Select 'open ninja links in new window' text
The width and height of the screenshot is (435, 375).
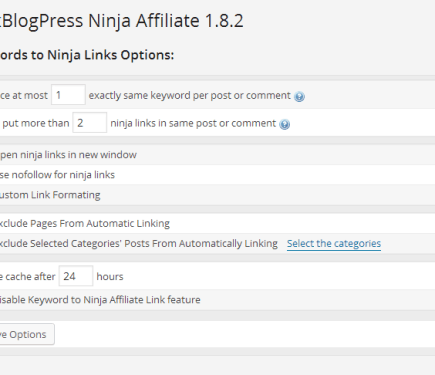[x=68, y=155]
